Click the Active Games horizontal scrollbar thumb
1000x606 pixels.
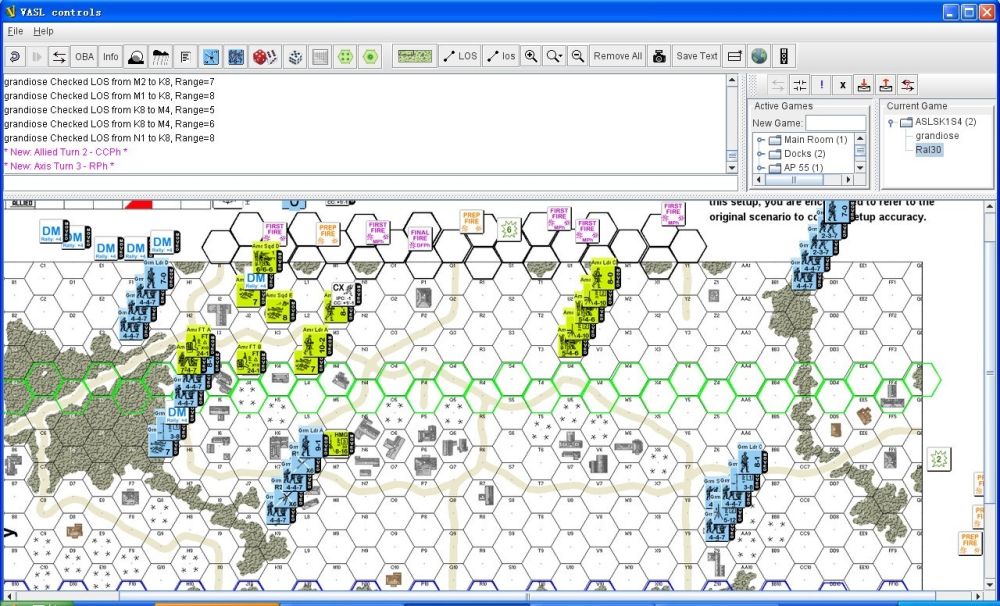[794, 180]
